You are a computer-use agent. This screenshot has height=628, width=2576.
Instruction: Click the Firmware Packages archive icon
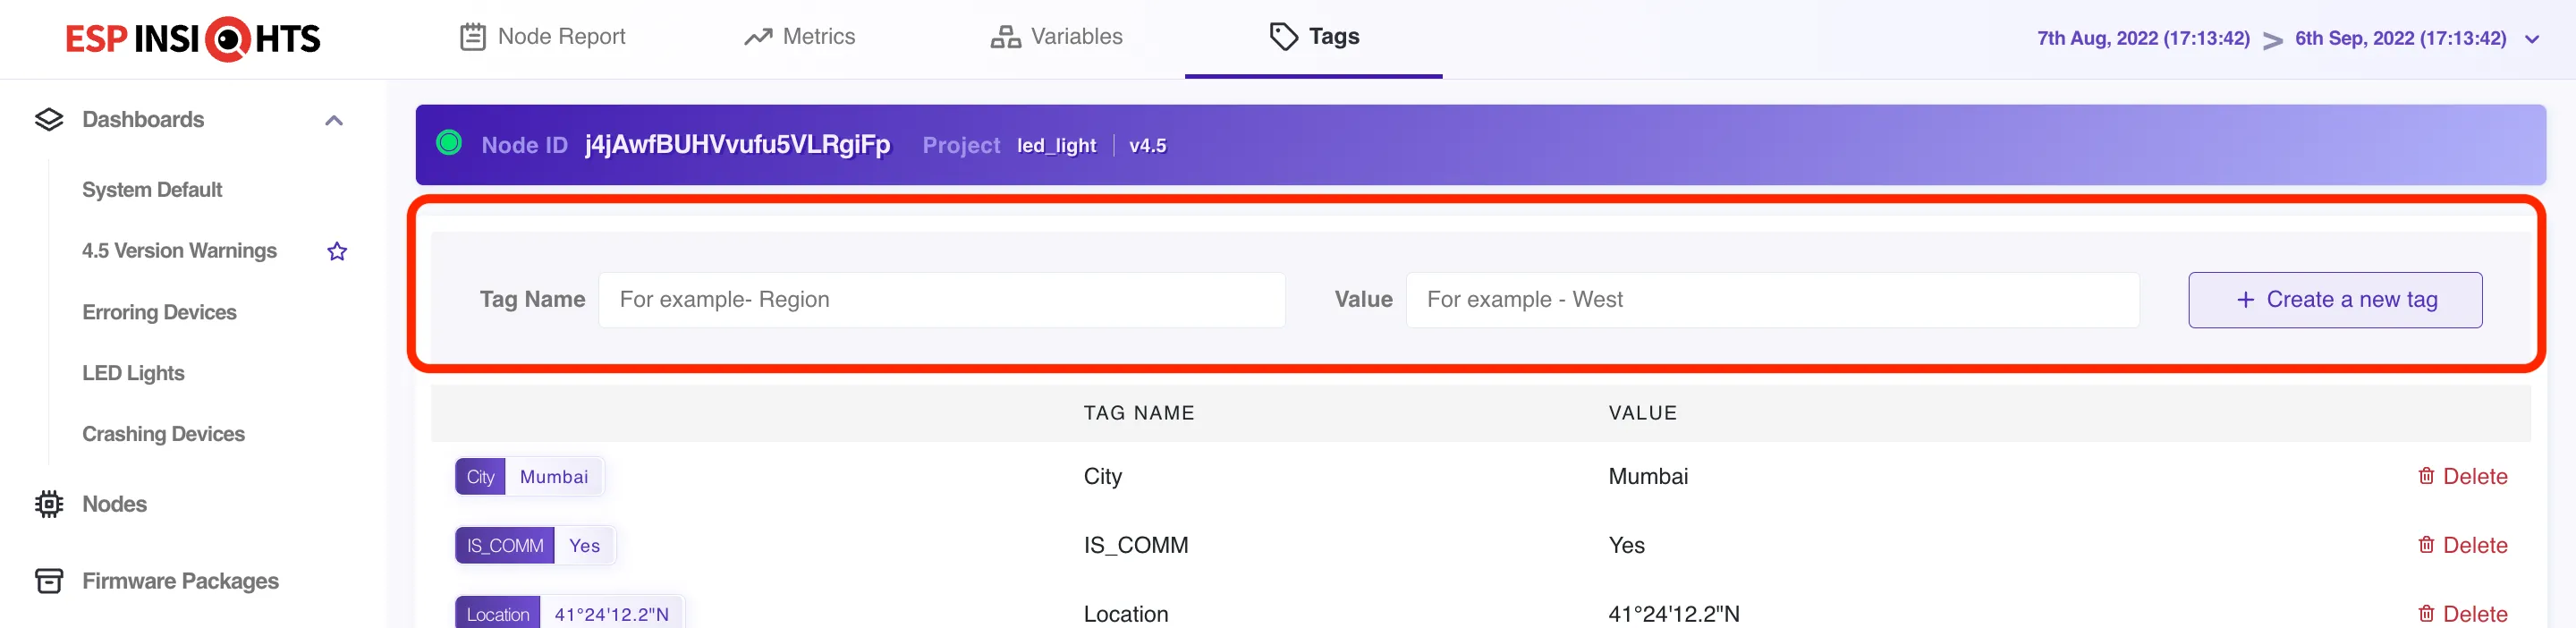49,581
